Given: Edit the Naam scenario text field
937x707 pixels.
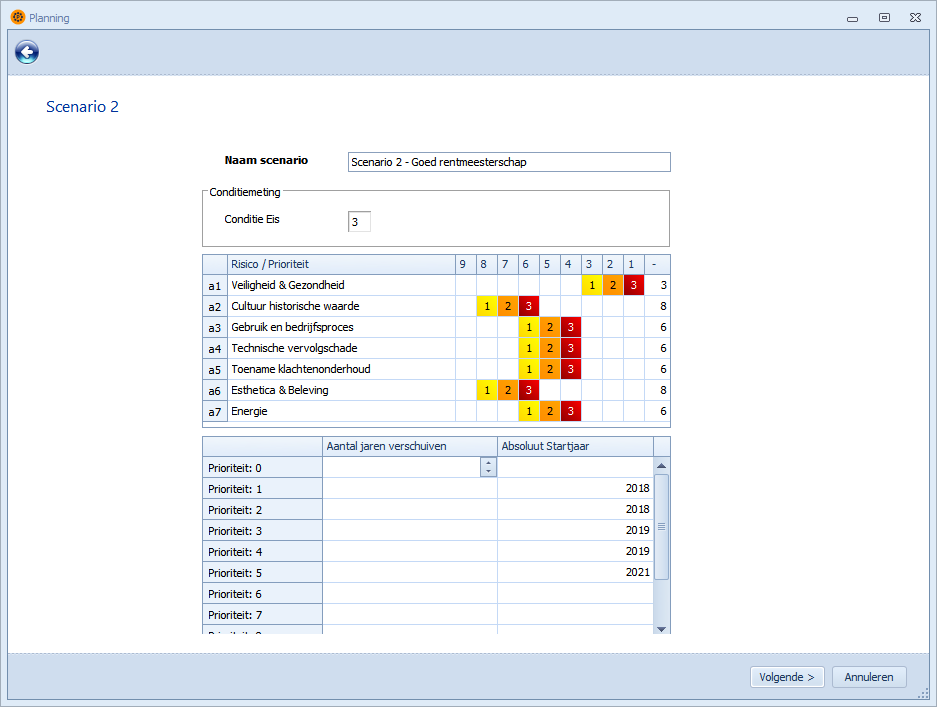Looking at the screenshot, I should [x=508, y=162].
